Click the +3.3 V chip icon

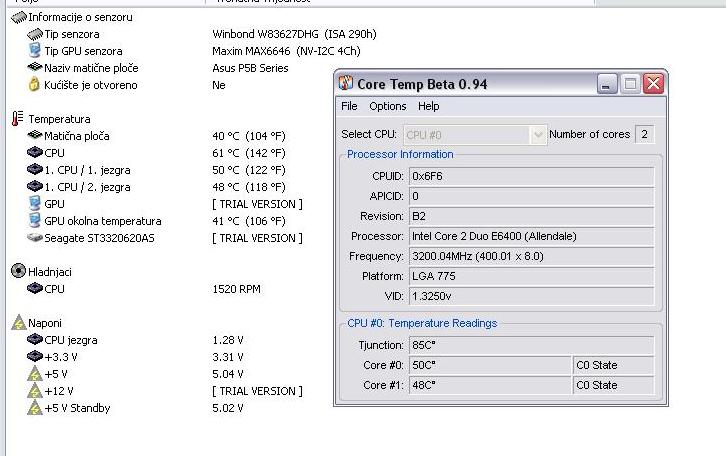click(x=35, y=356)
